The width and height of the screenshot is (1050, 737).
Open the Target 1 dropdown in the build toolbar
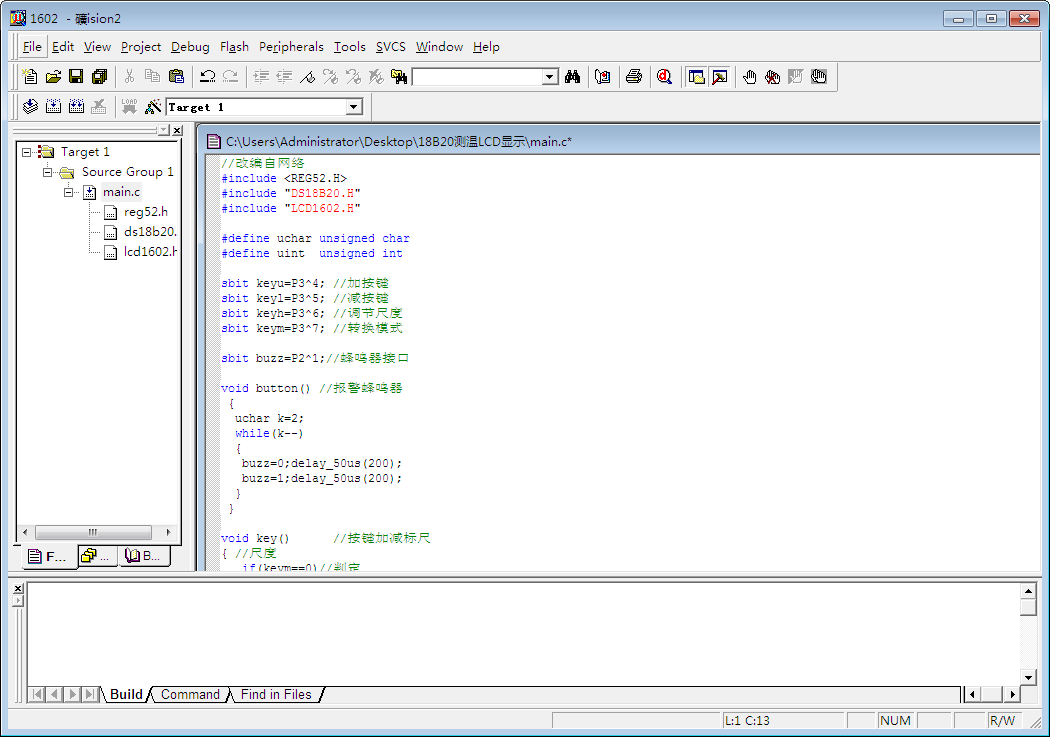coord(354,106)
